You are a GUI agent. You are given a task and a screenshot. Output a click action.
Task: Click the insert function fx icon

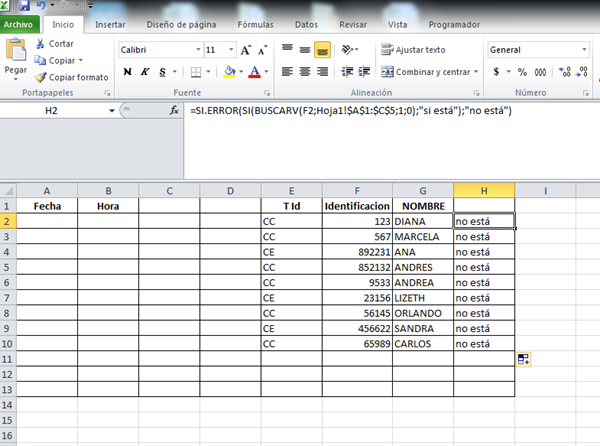[174, 110]
